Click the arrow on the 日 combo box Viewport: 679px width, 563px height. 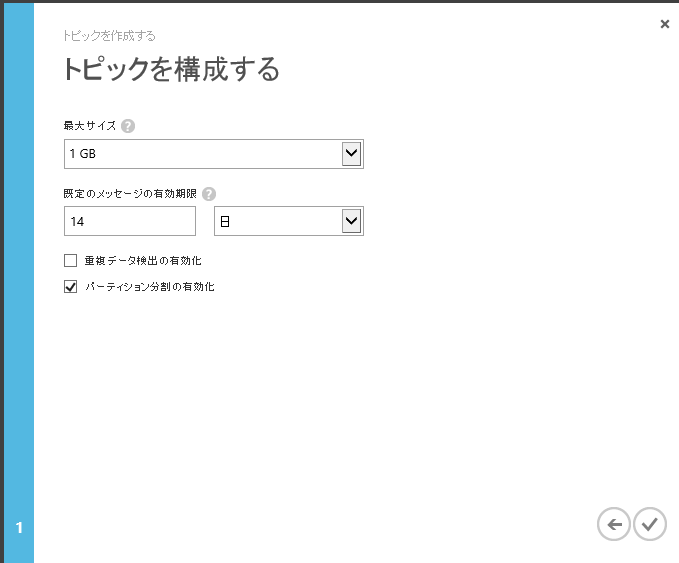[351, 221]
